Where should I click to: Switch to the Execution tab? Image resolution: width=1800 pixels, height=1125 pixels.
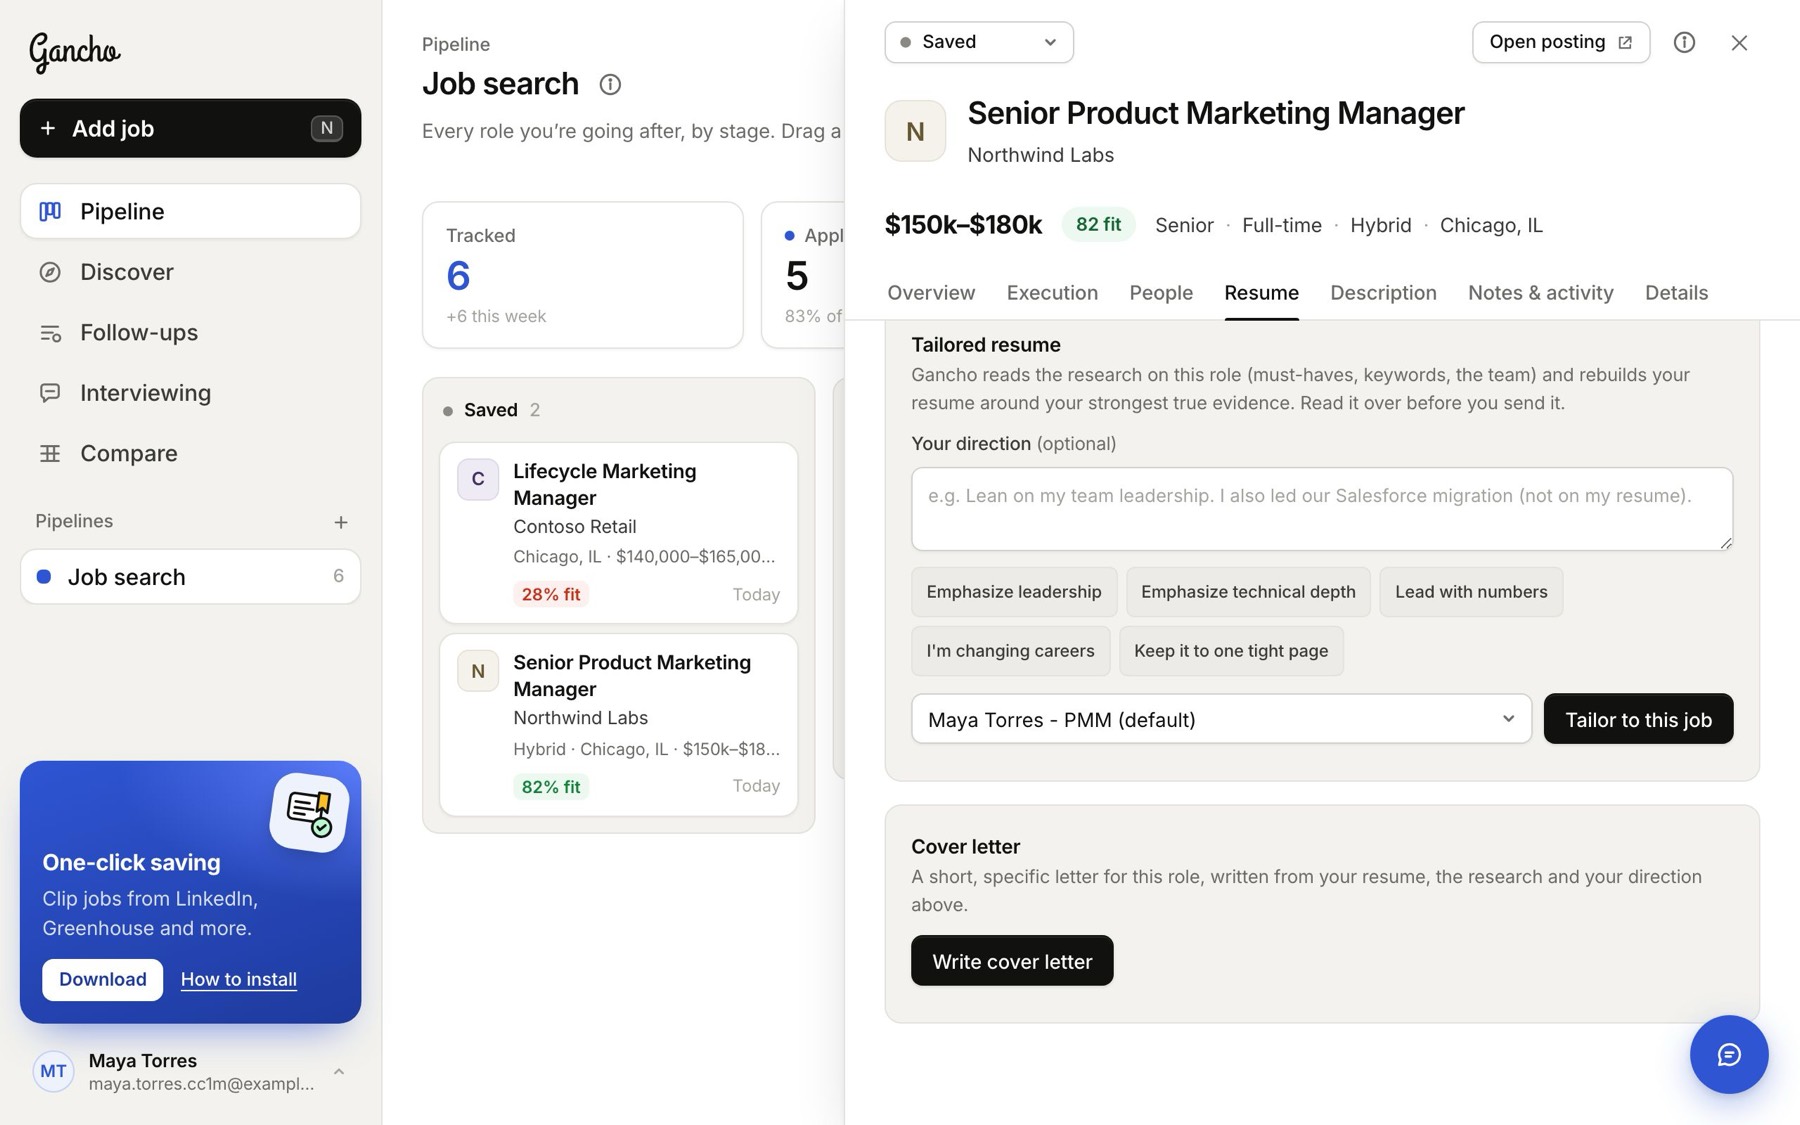point(1052,293)
